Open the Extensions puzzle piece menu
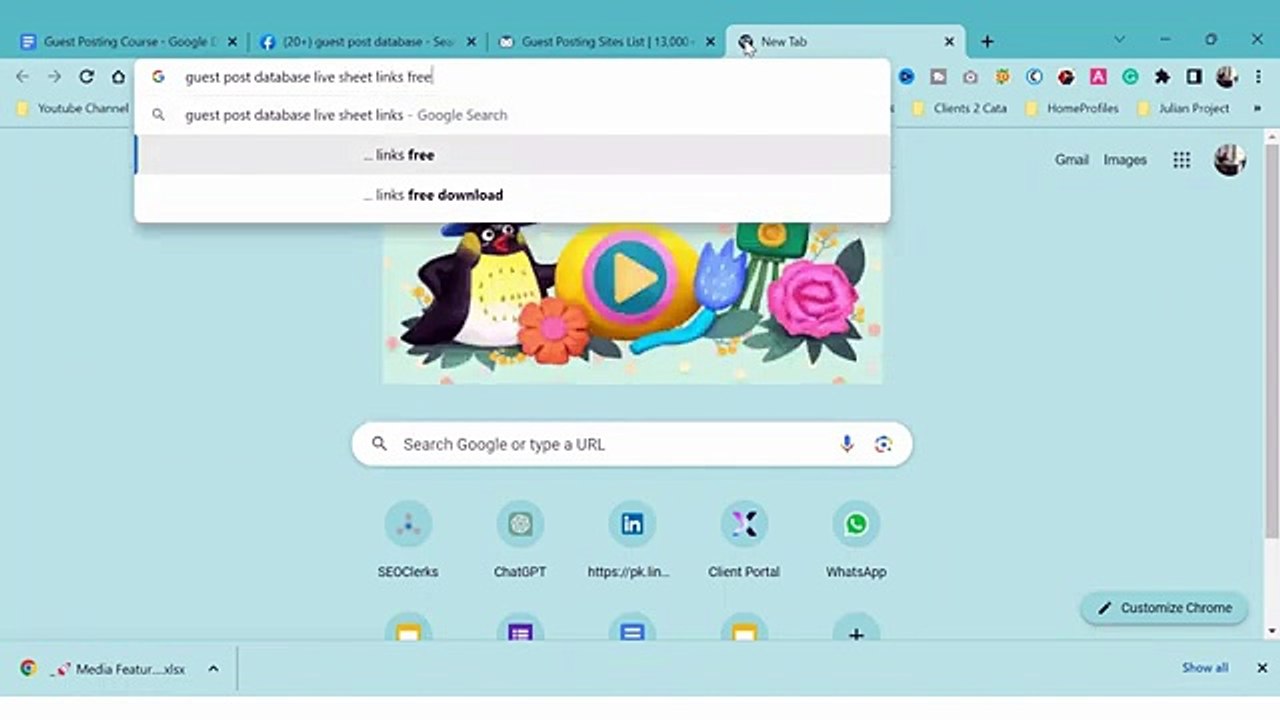The height and width of the screenshot is (720, 1280). [1162, 76]
